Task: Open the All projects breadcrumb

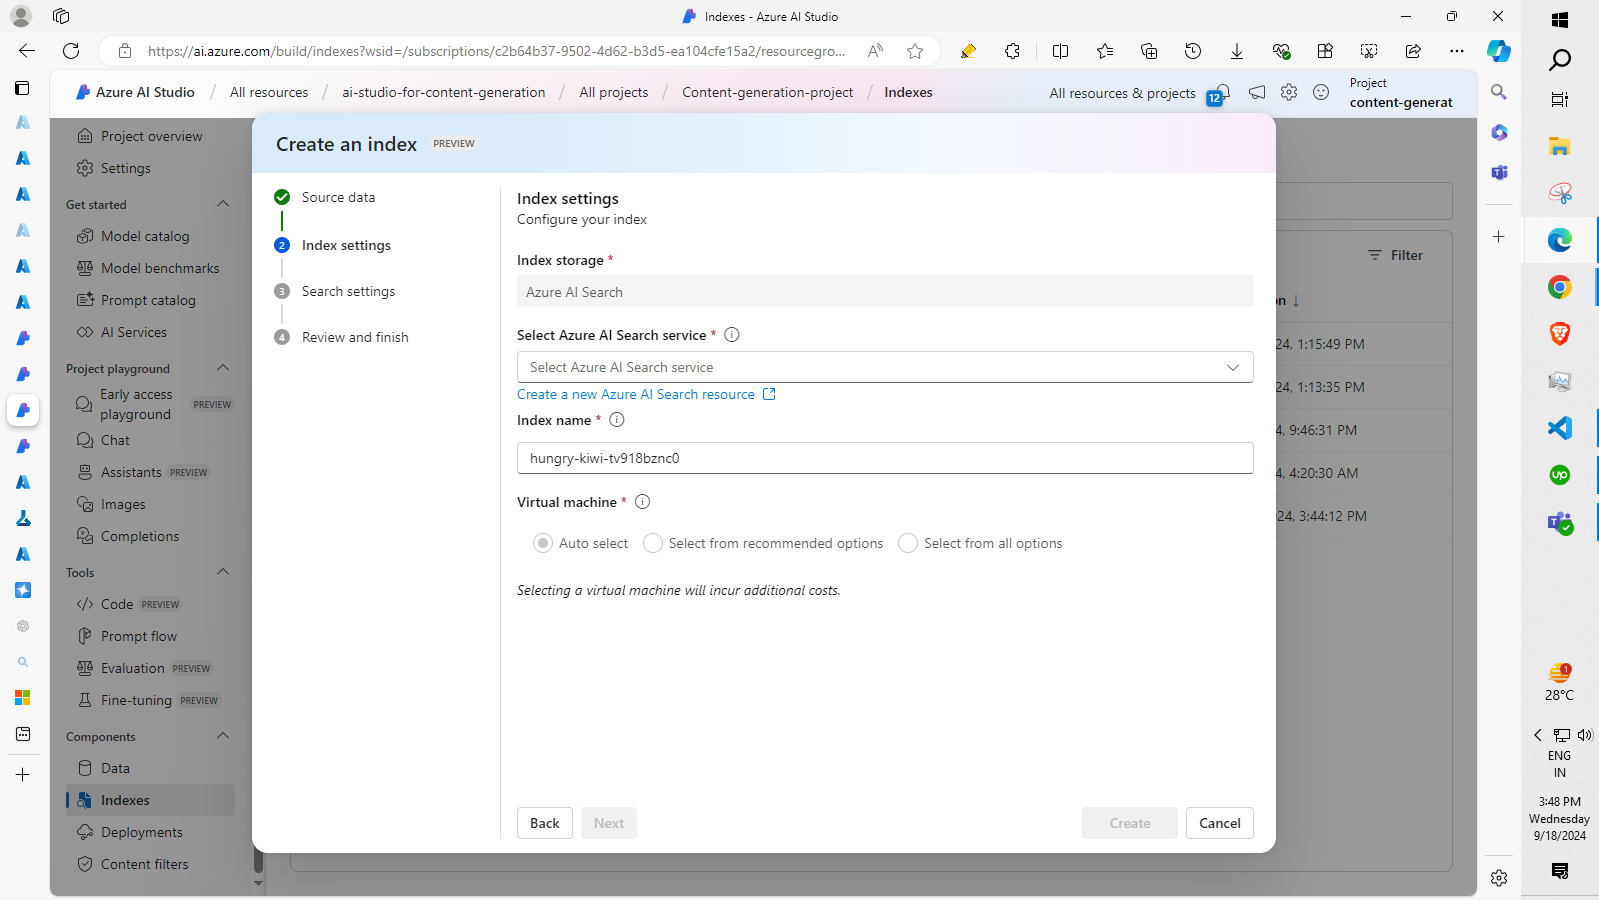Action: 614,92
